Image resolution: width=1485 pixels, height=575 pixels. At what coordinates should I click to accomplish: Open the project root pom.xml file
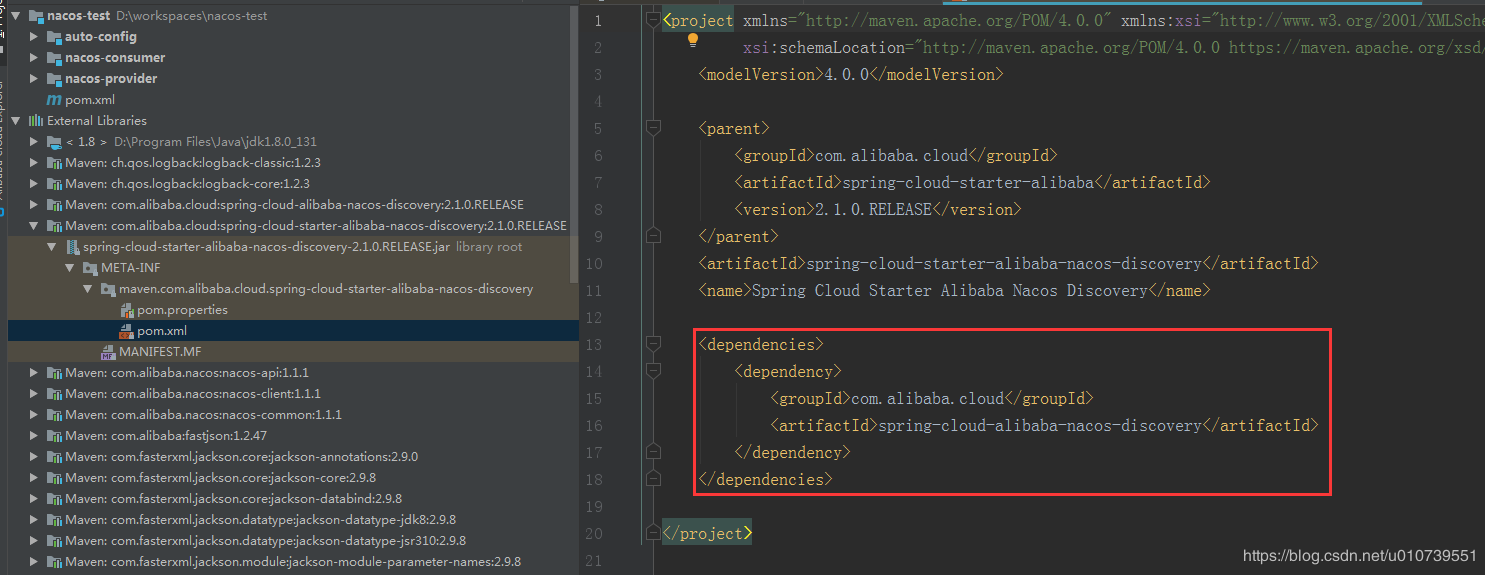click(x=90, y=100)
